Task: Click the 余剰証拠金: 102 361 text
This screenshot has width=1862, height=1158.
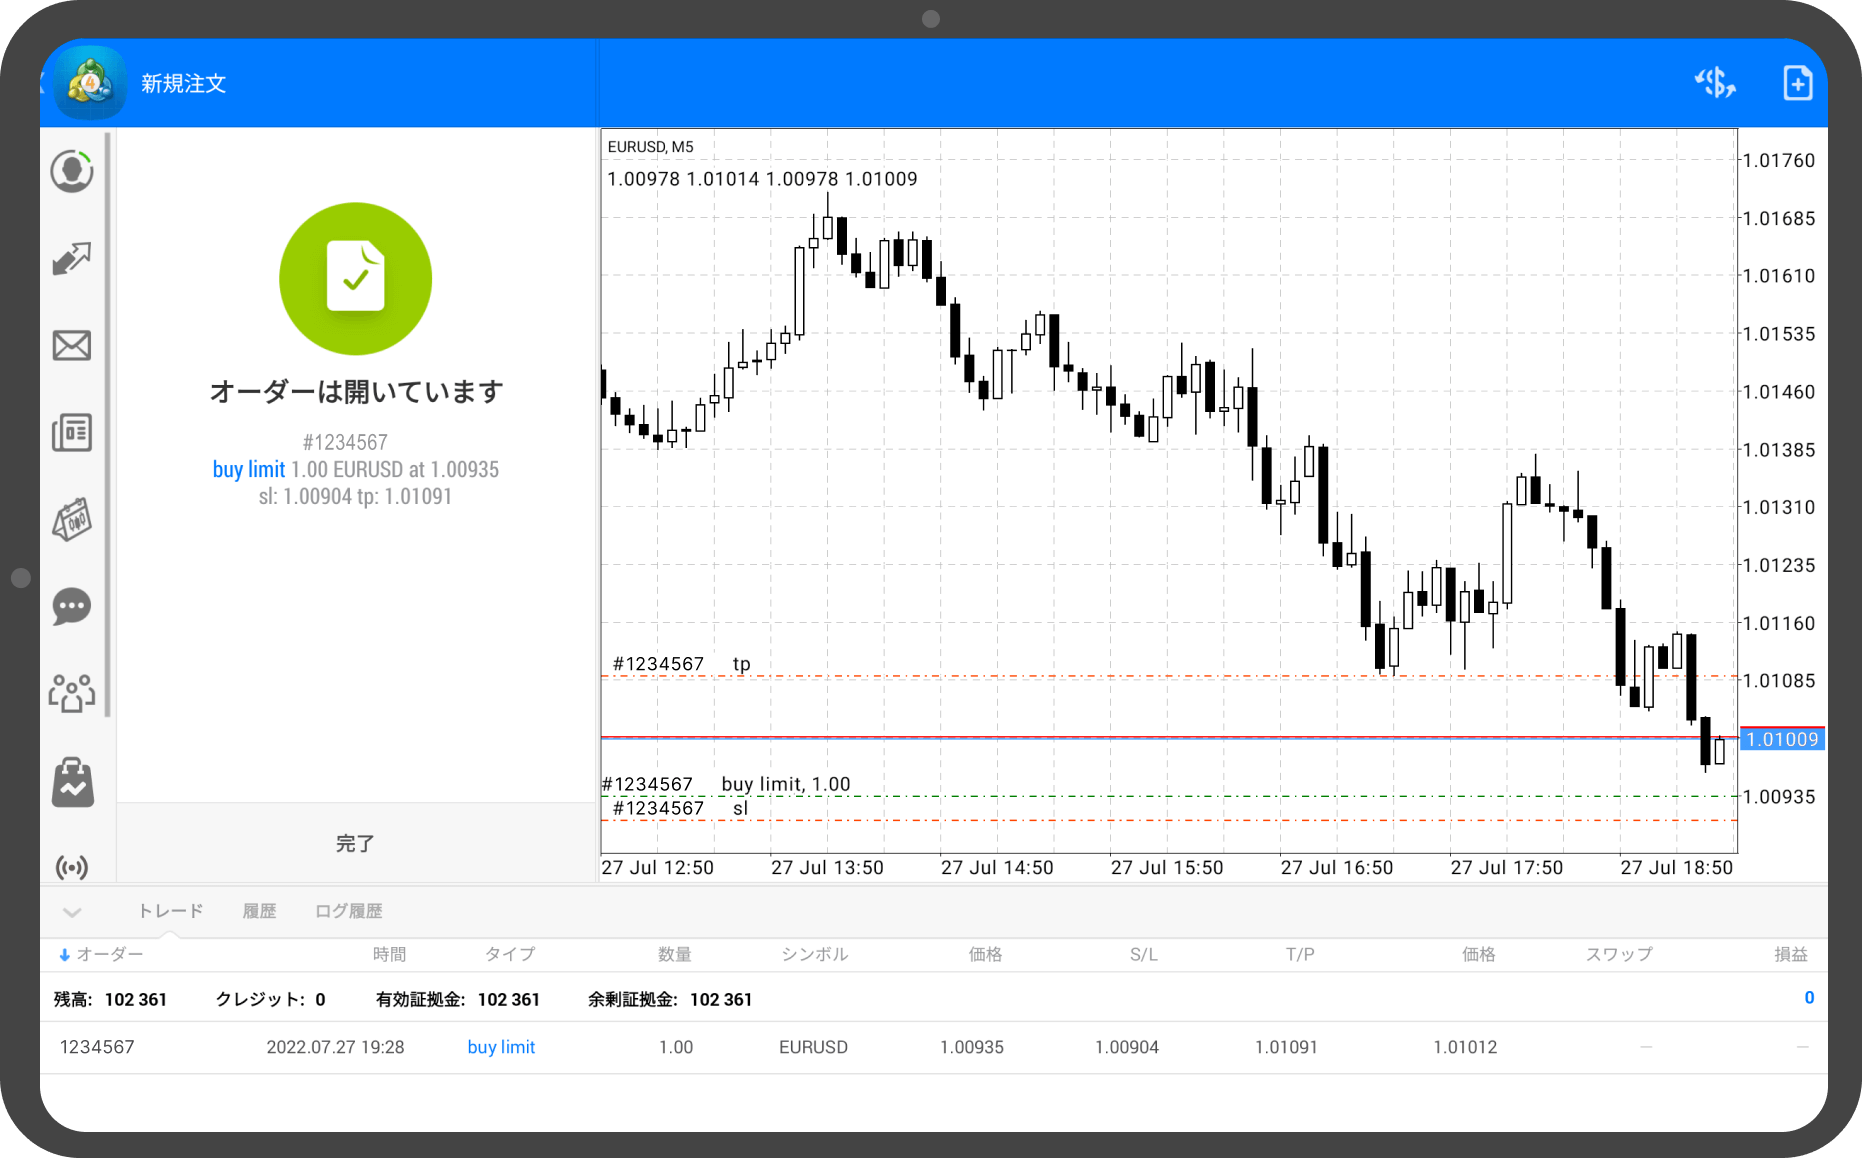Action: tap(670, 999)
